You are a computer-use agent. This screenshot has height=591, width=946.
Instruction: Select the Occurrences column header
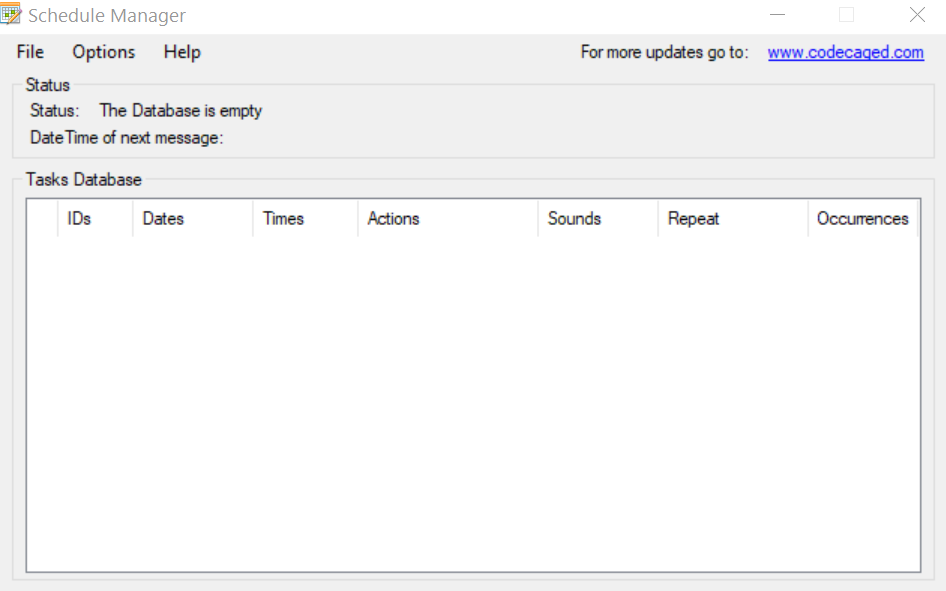coord(862,218)
